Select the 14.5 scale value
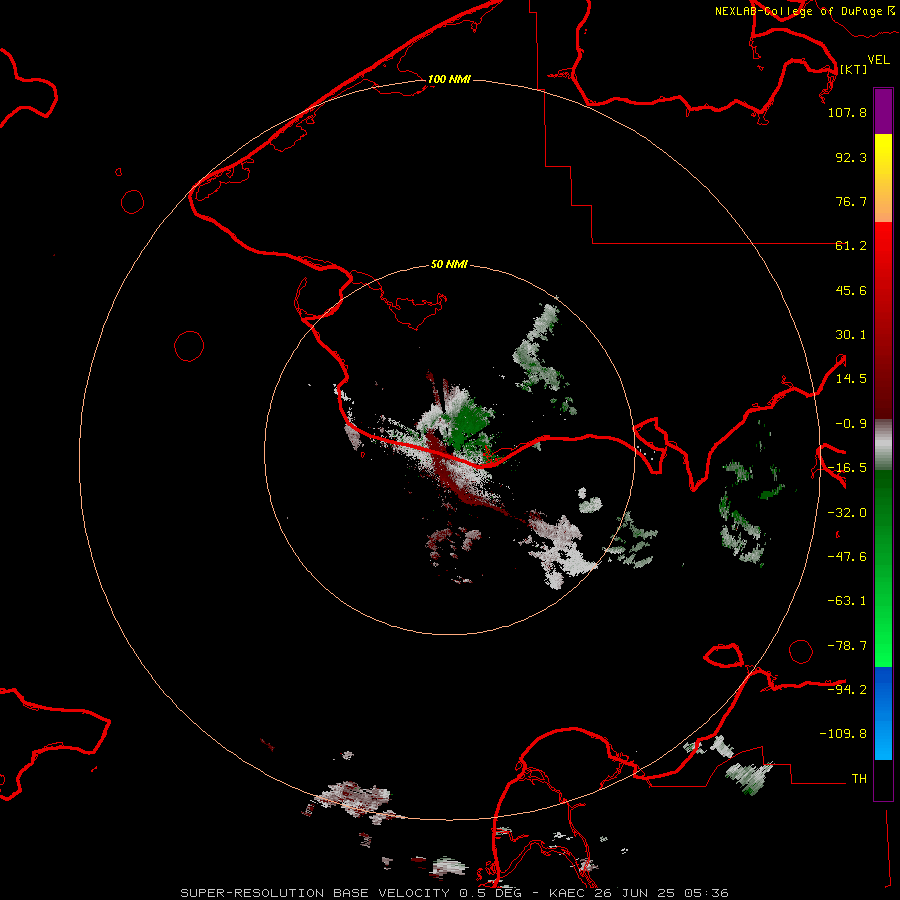Screen dimensions: 900x900 pos(851,379)
